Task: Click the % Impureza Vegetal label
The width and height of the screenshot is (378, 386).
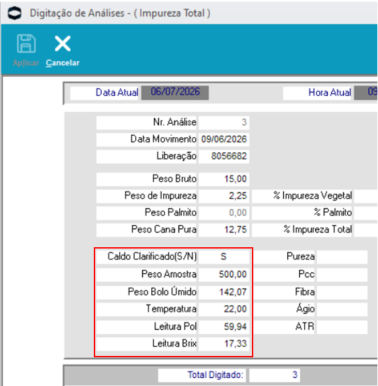Action: tap(312, 196)
